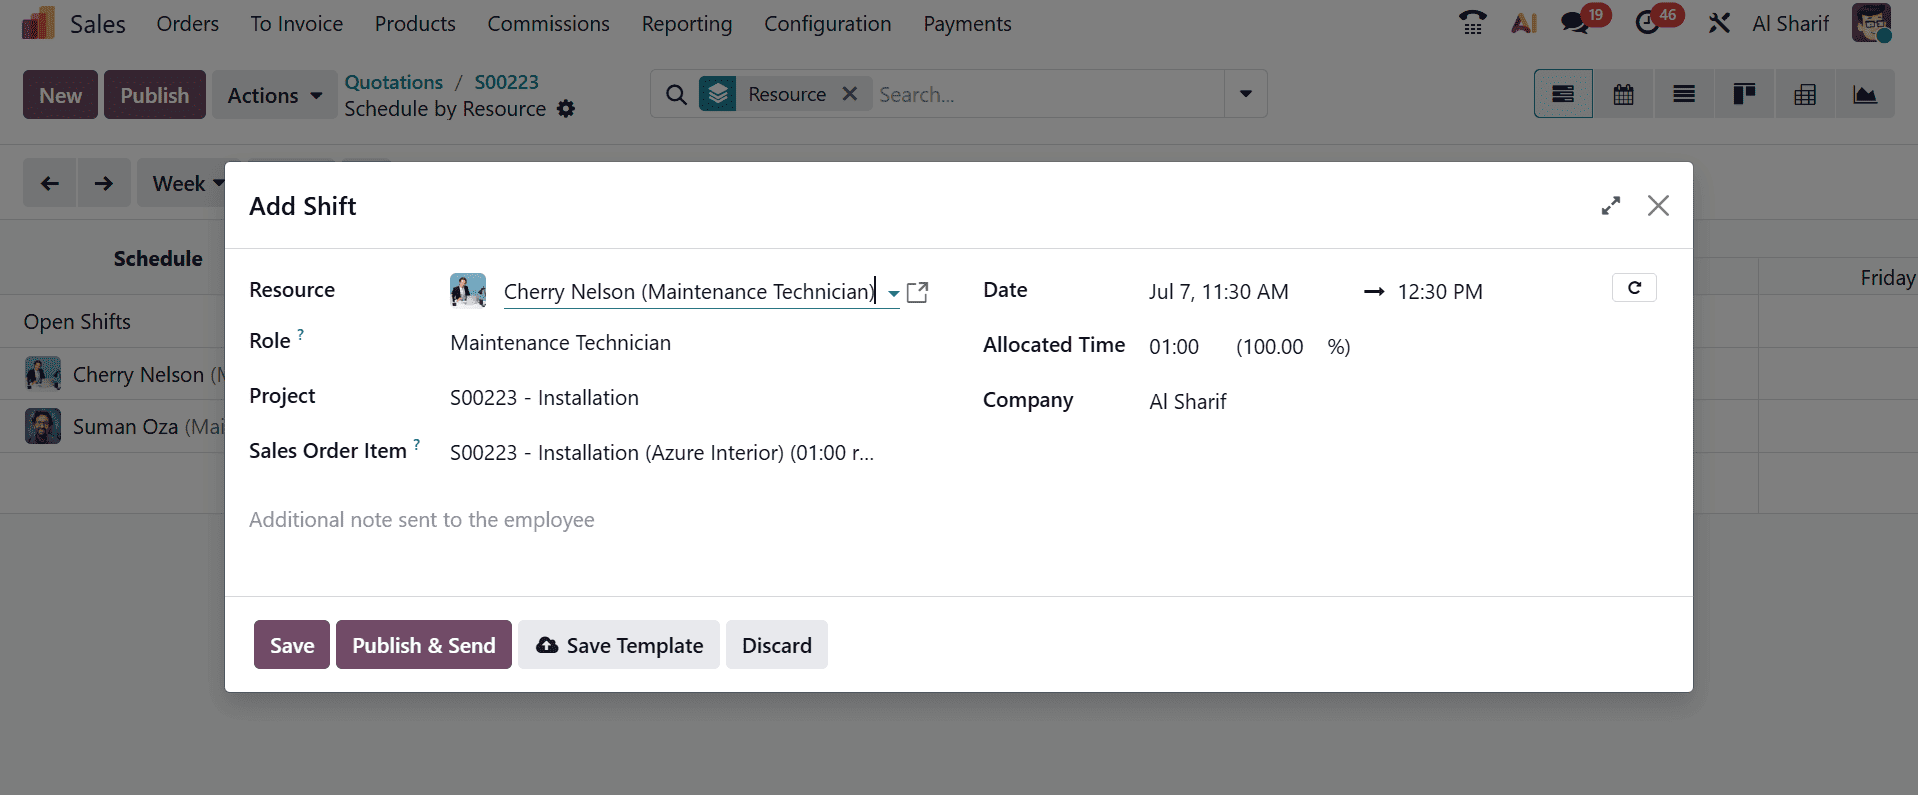Click the Discard button
Screen dimensions: 1918x795
tap(777, 645)
